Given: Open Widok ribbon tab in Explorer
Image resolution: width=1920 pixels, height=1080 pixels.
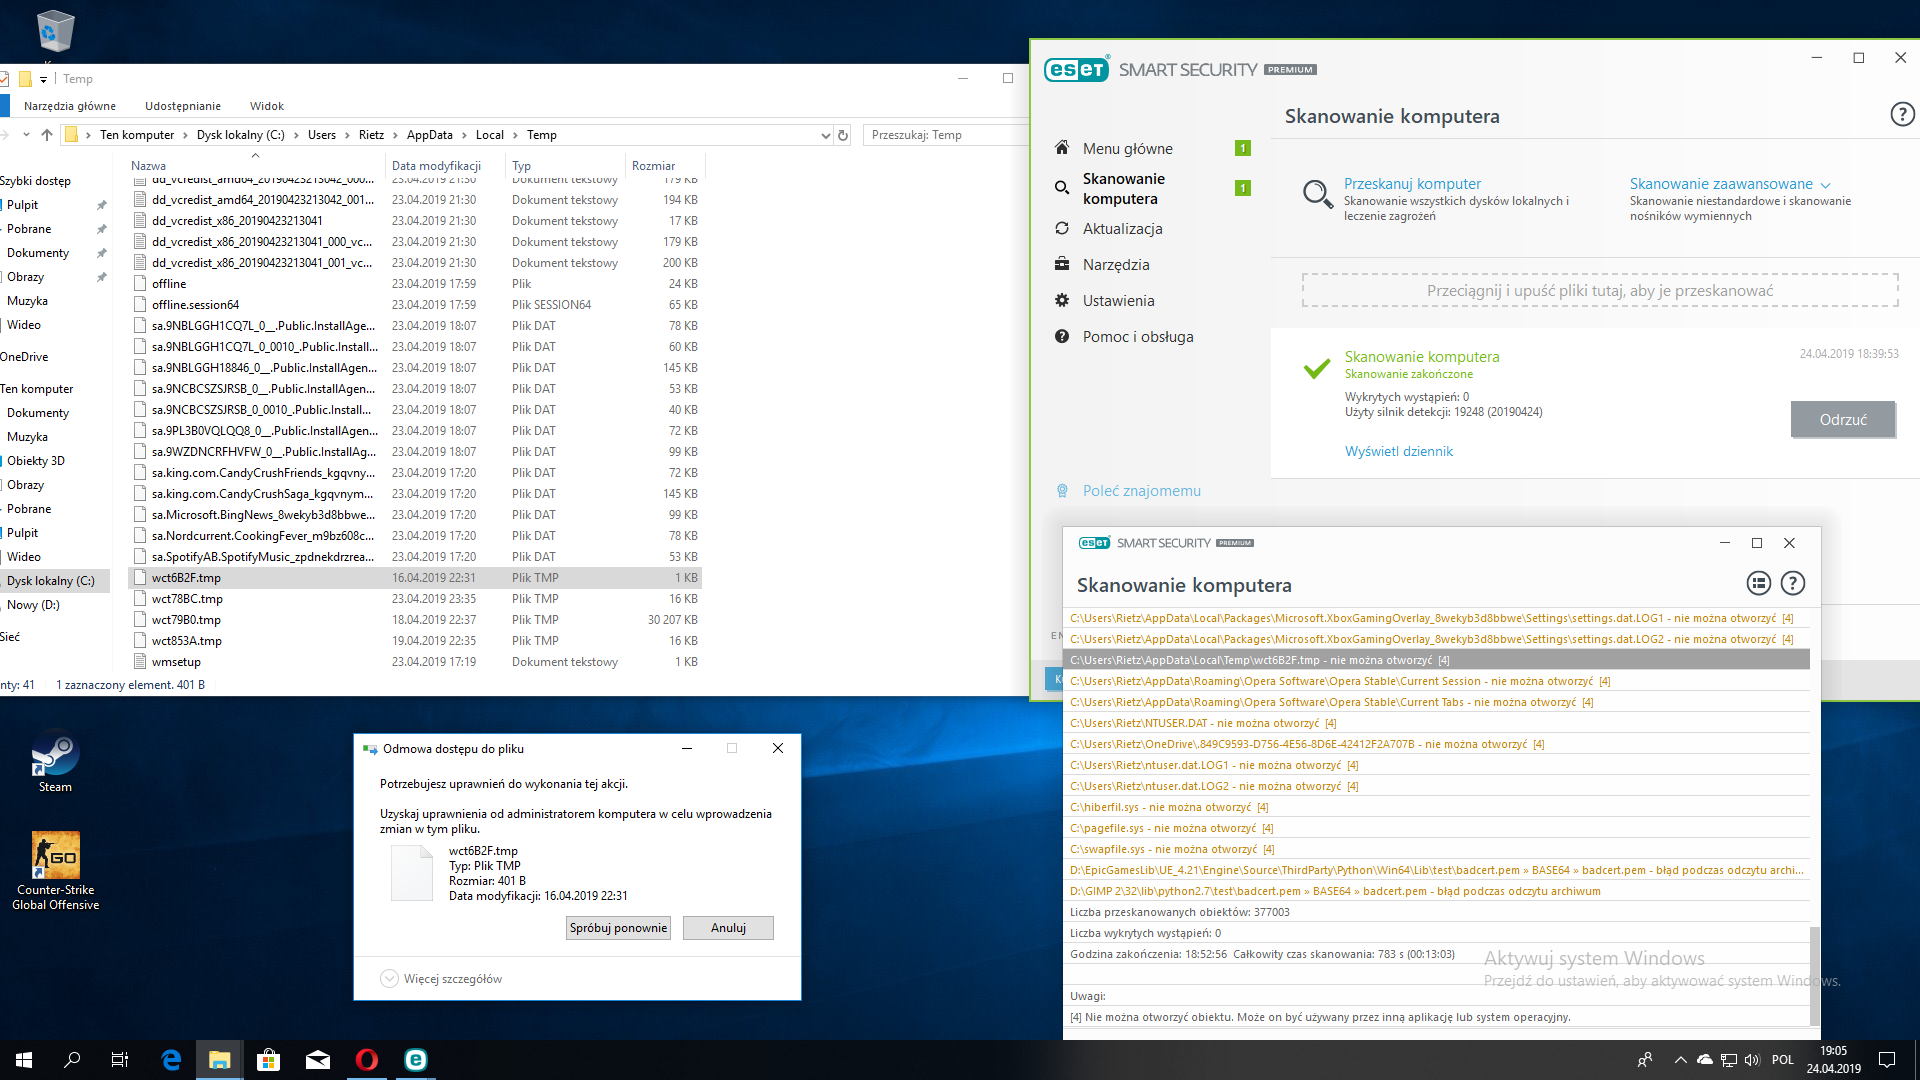Looking at the screenshot, I should 267,106.
